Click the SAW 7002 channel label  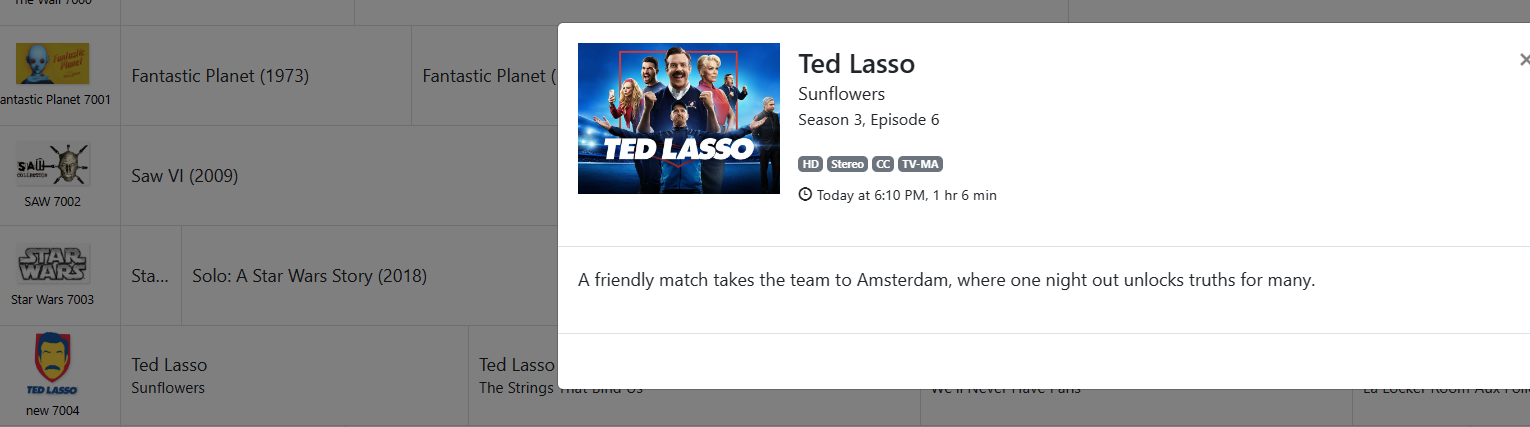53,201
